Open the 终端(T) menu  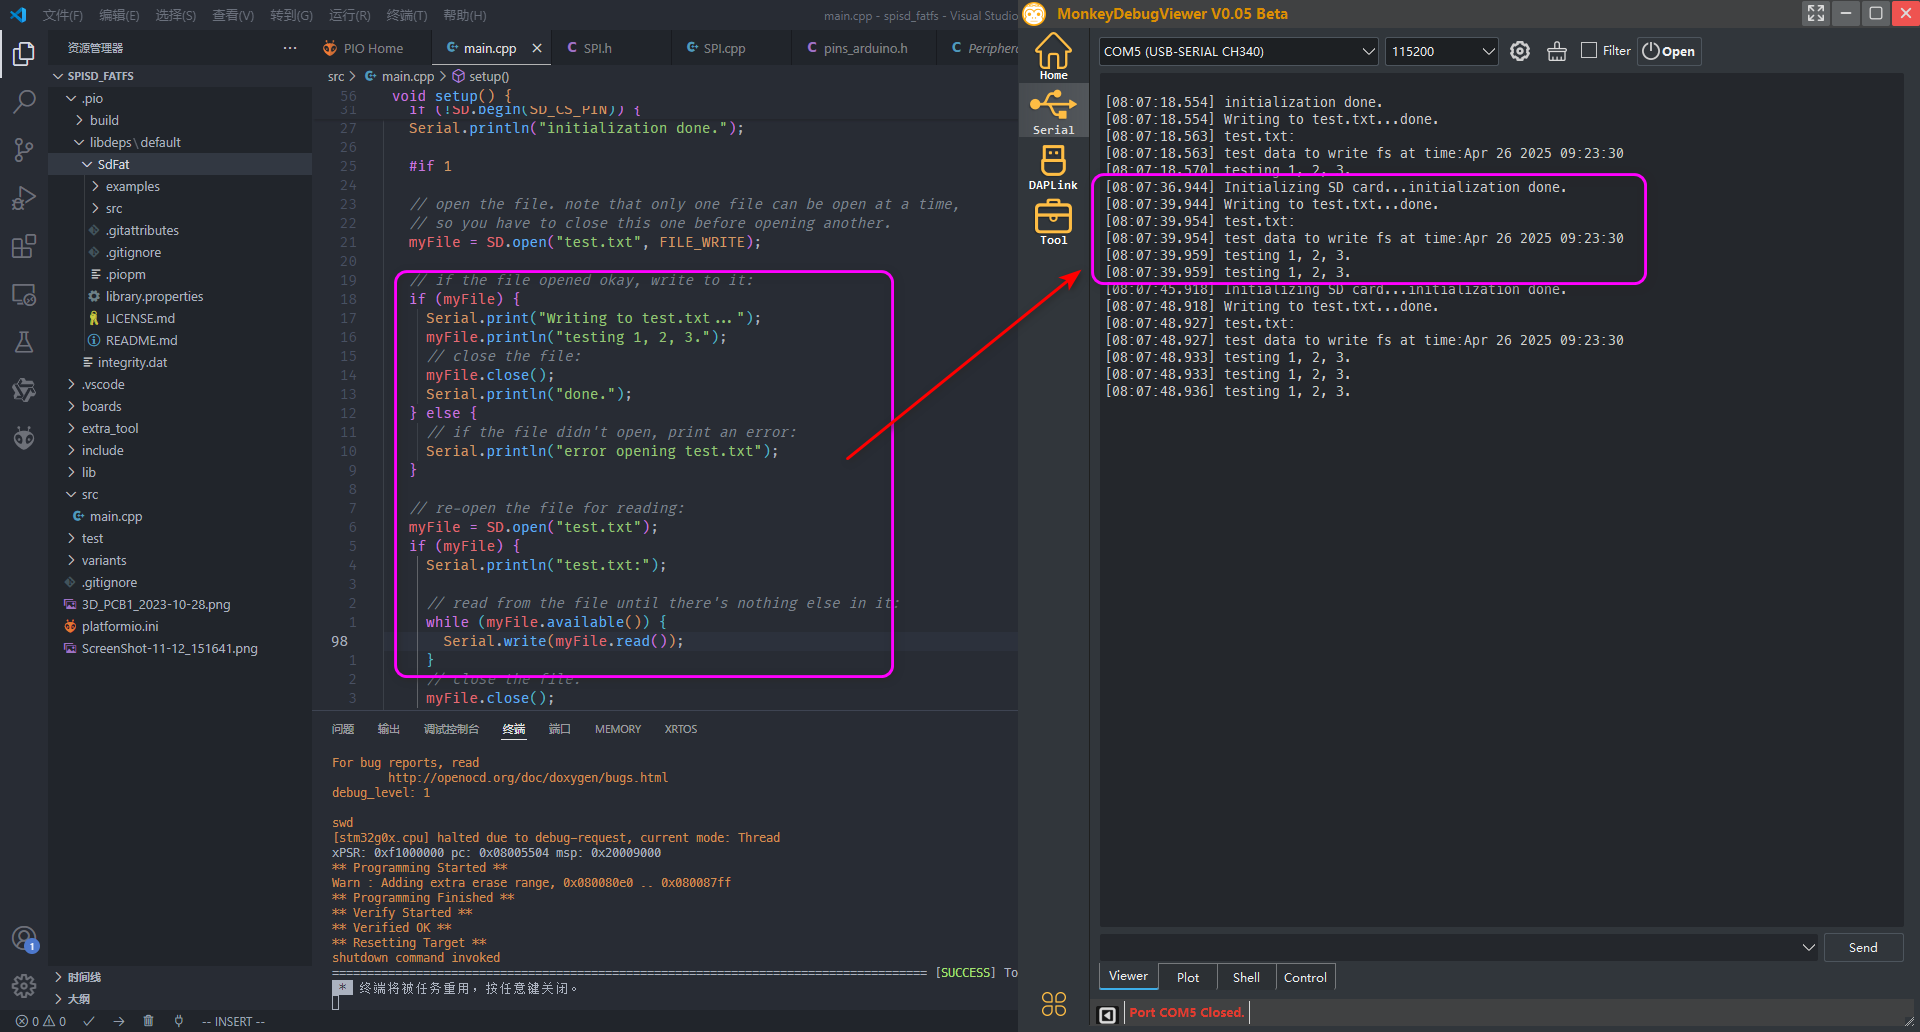(x=407, y=15)
